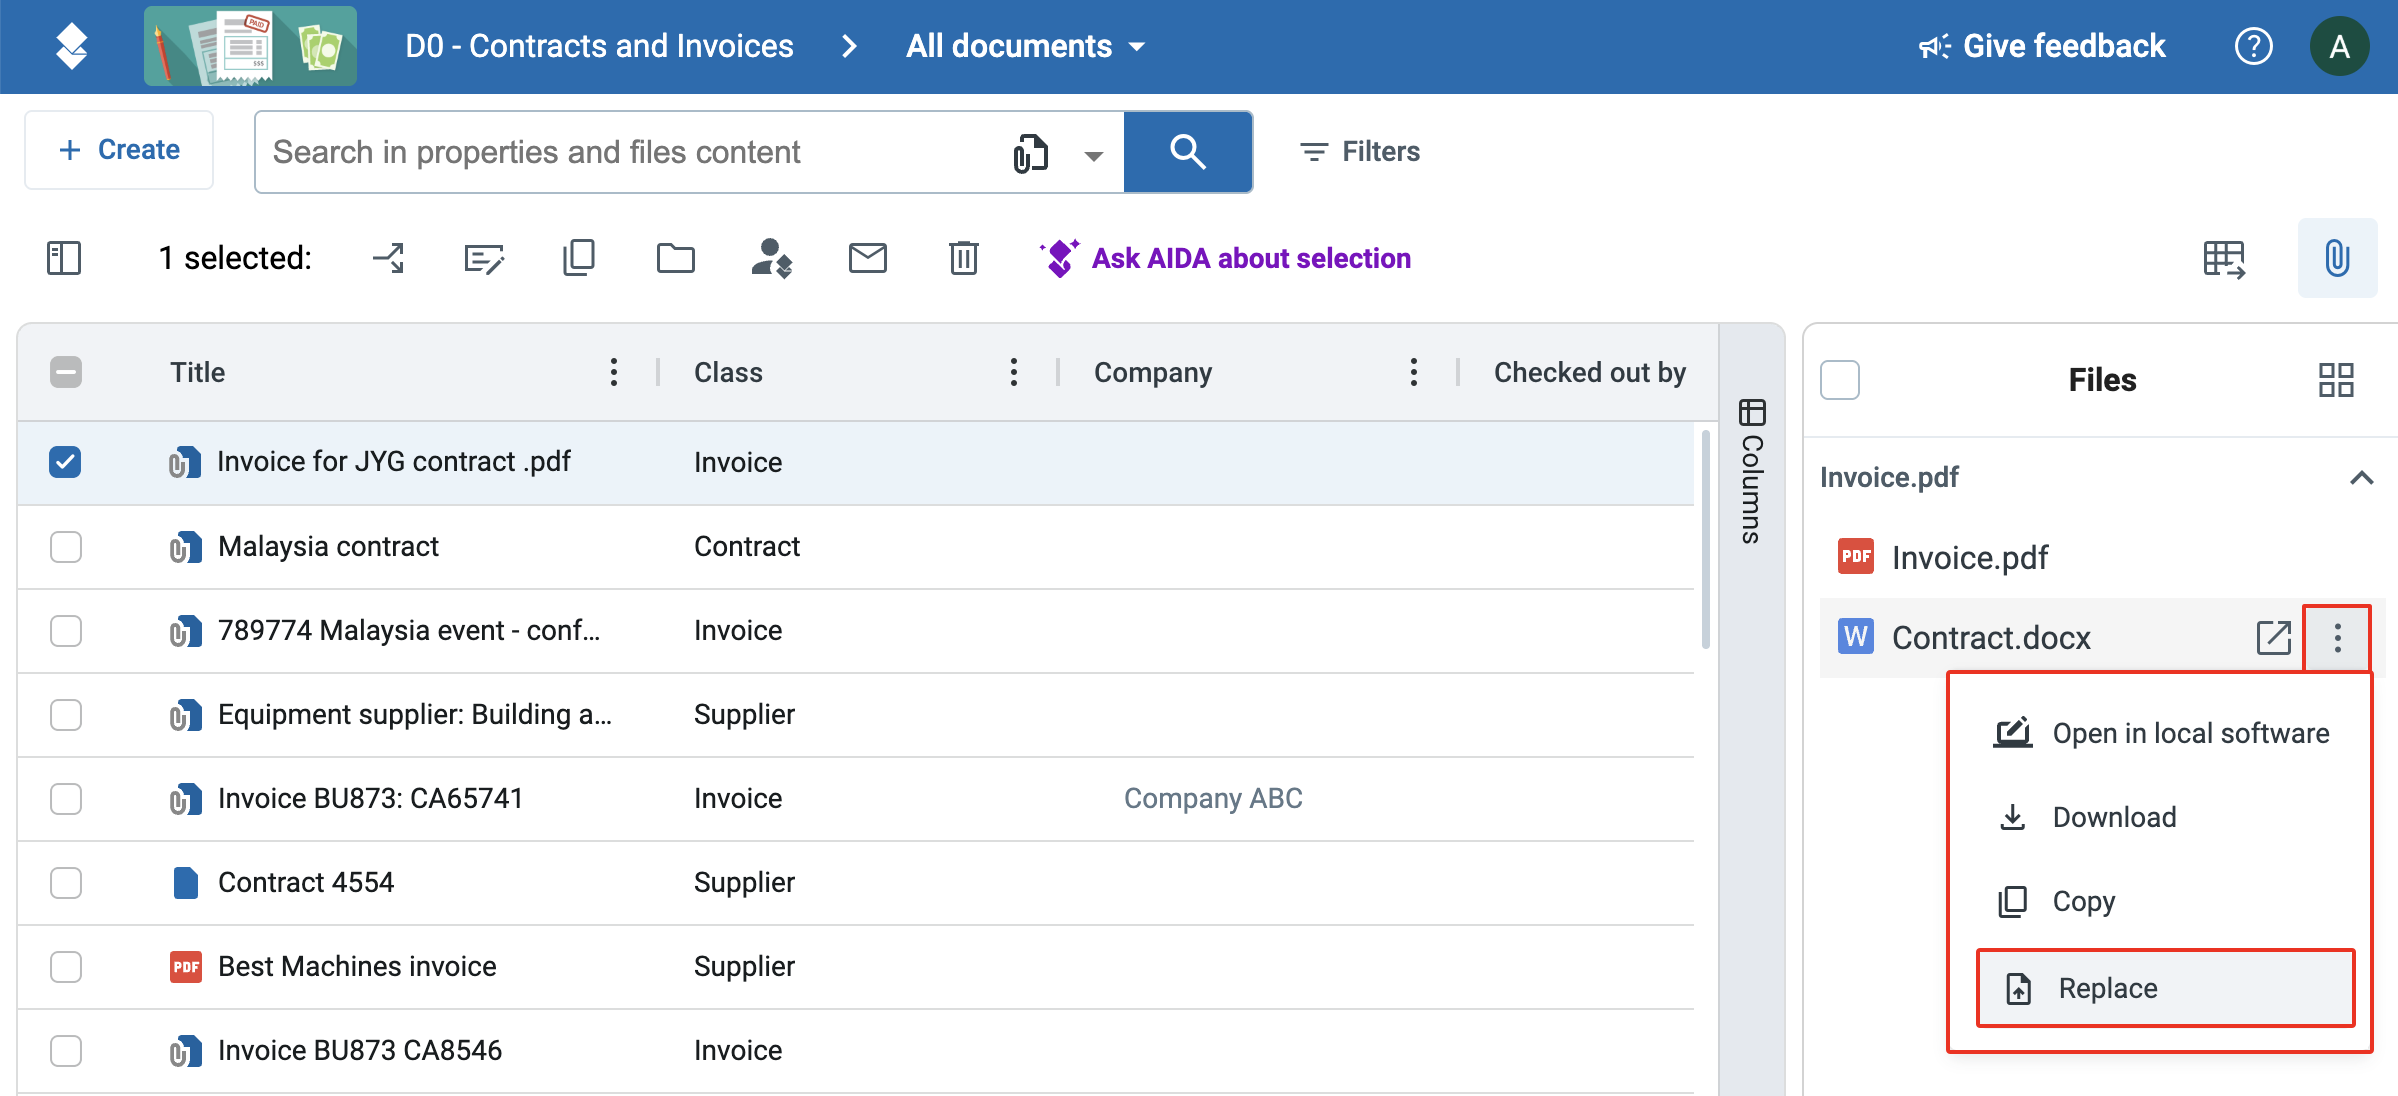Check the Contract 4554 row checkbox

66,883
